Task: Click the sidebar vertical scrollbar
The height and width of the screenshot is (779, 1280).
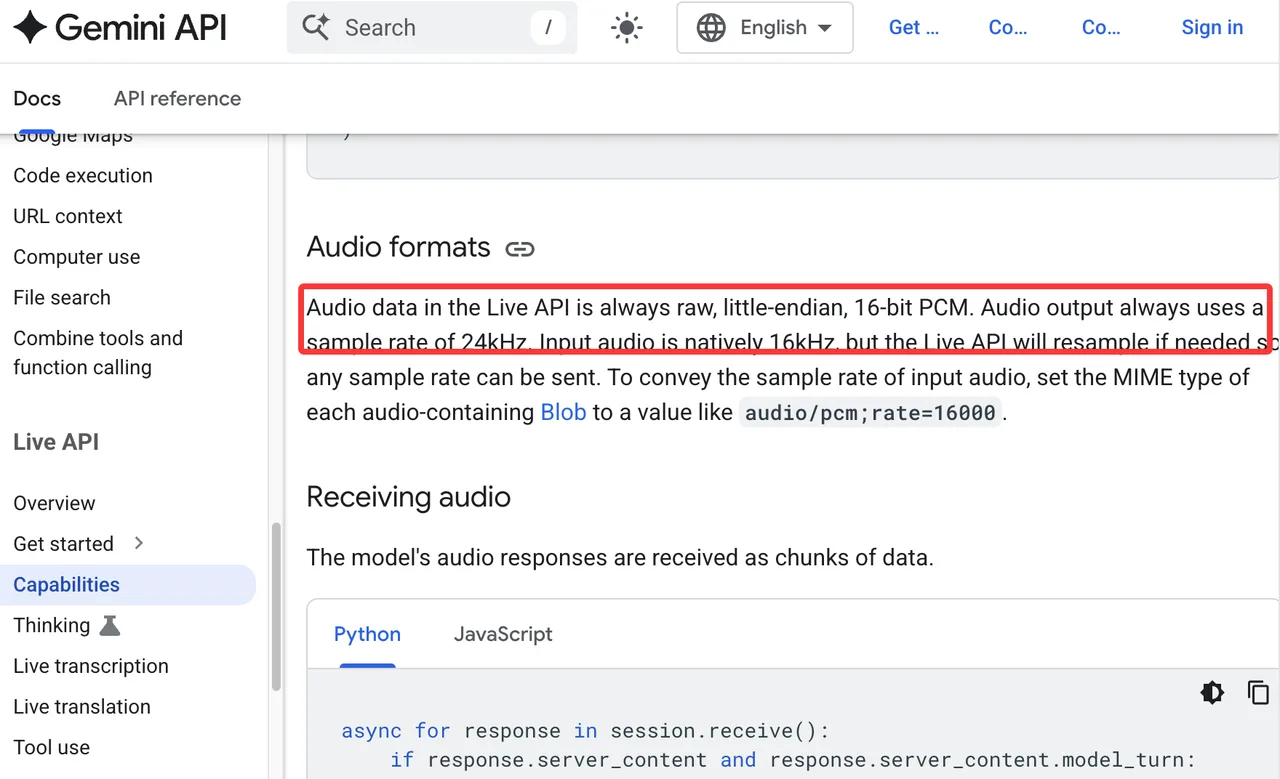Action: (x=276, y=608)
